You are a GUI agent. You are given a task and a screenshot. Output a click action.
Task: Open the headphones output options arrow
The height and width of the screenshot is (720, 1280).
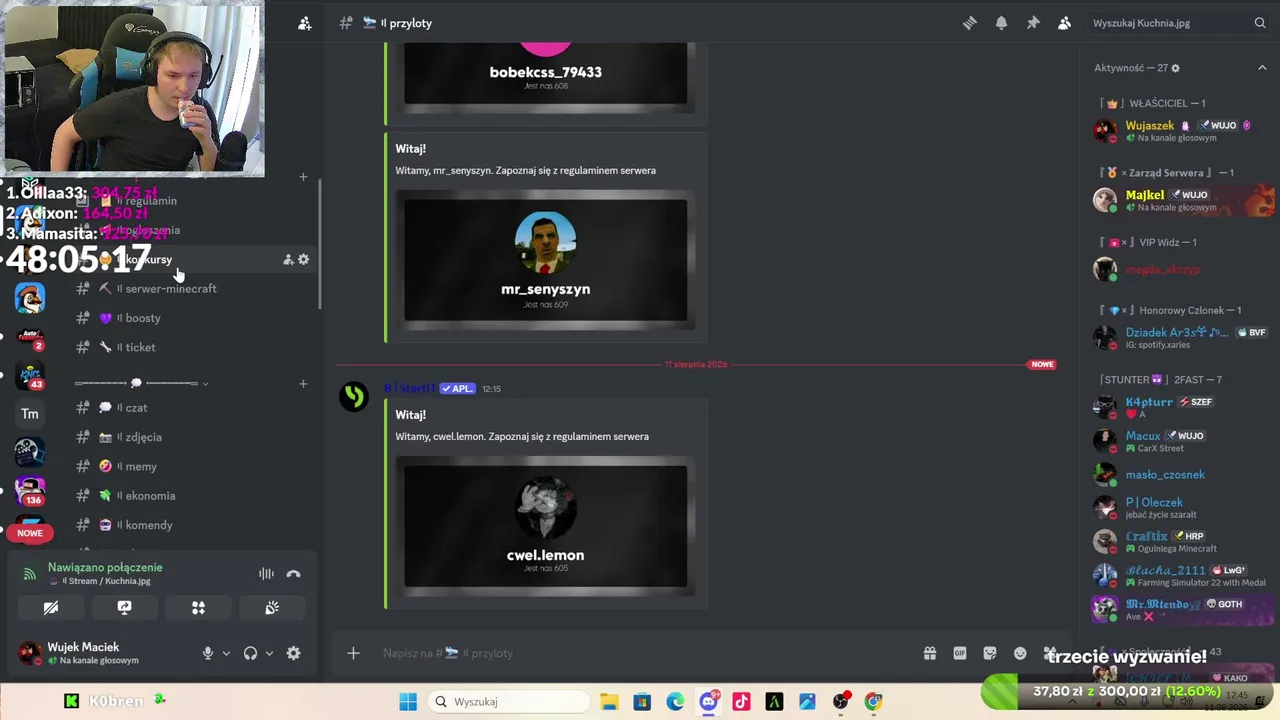[269, 653]
